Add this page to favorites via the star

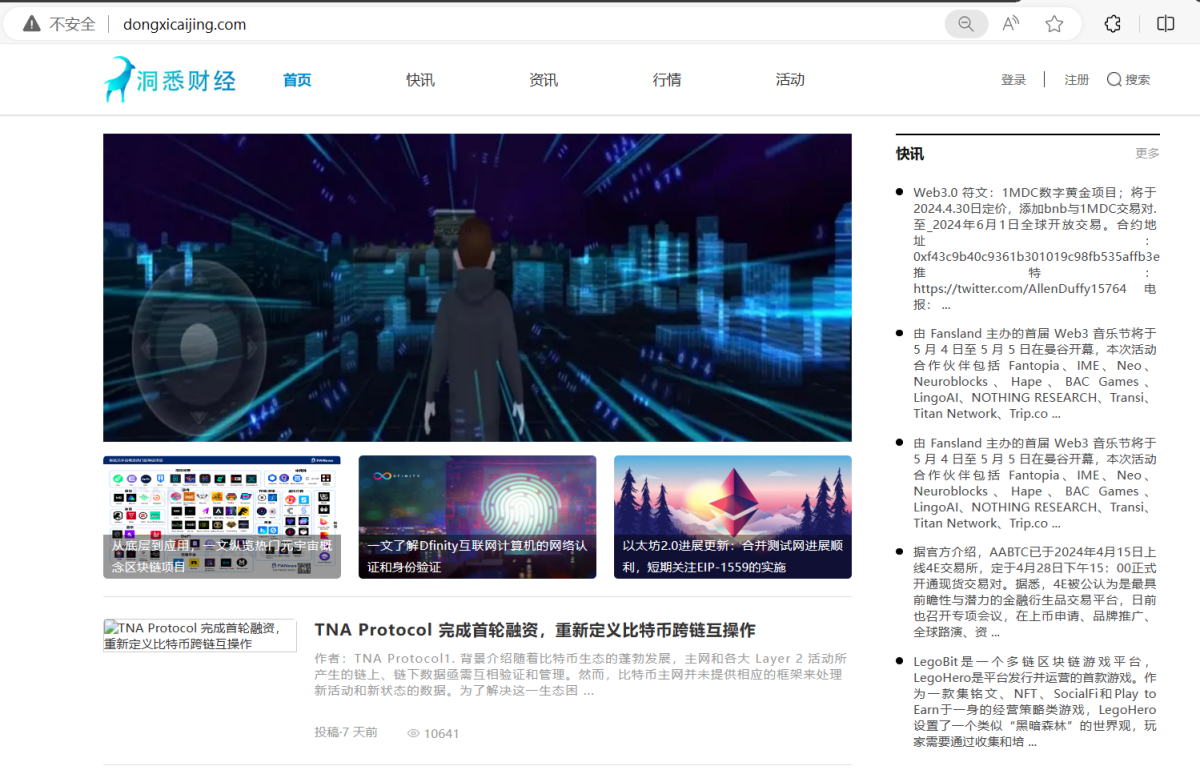point(1054,22)
